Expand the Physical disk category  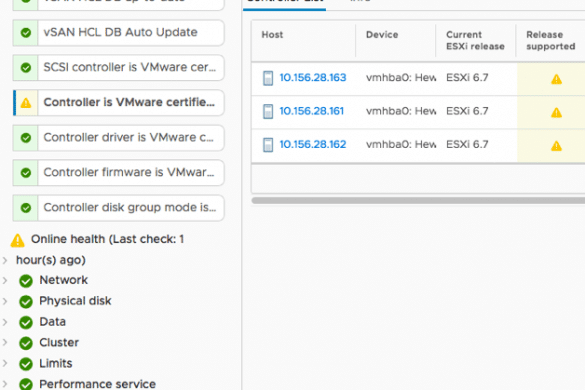tap(5, 301)
